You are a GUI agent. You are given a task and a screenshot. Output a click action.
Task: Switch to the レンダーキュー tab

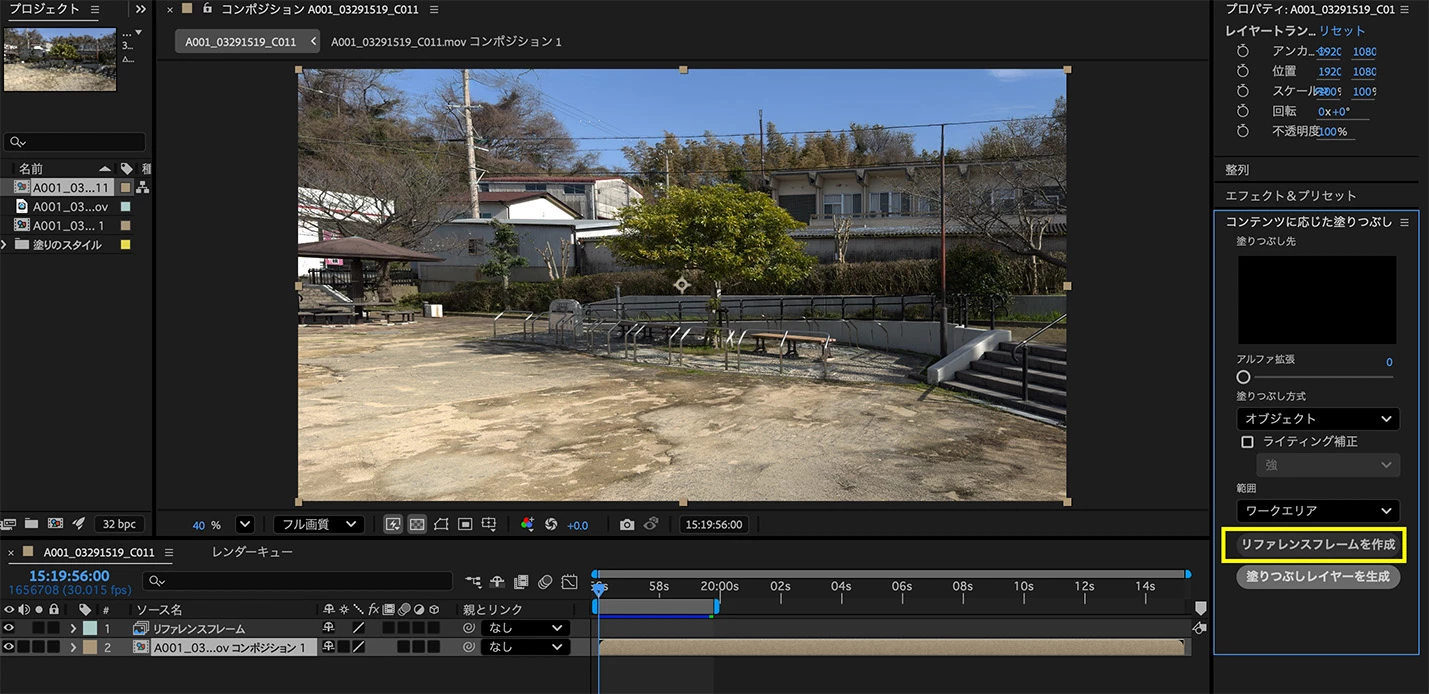(x=252, y=552)
